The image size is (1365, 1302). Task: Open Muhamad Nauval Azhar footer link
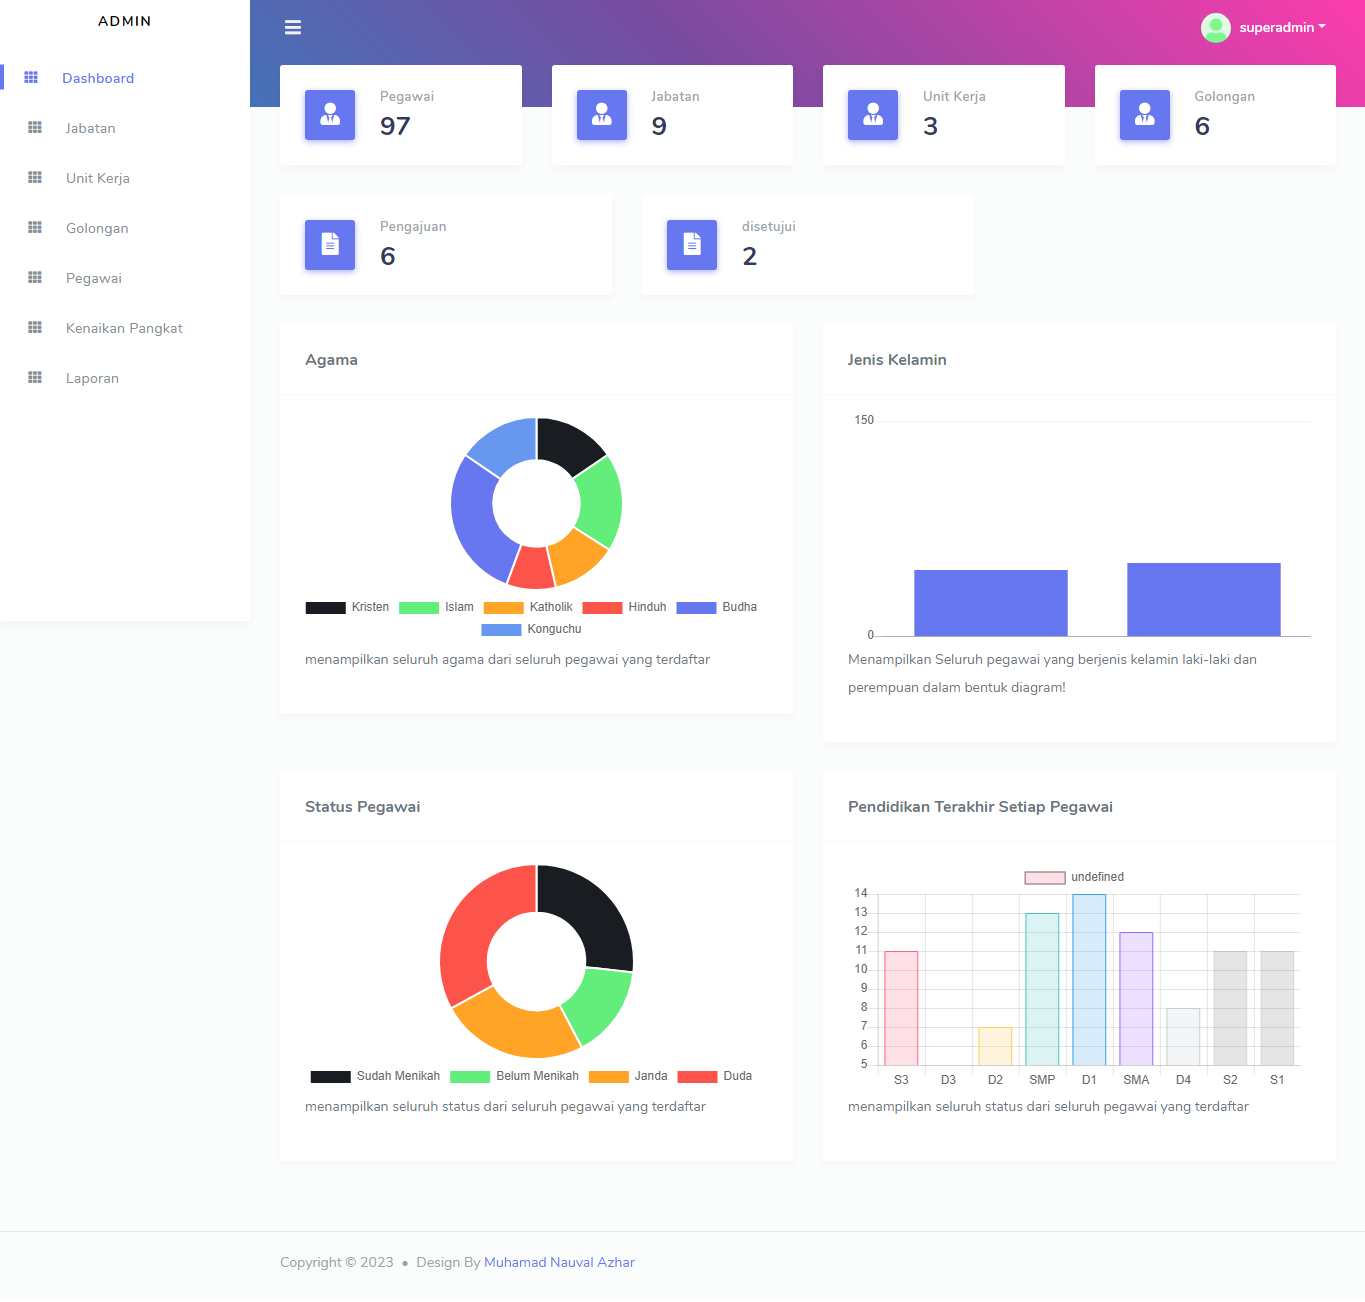[x=559, y=1263]
